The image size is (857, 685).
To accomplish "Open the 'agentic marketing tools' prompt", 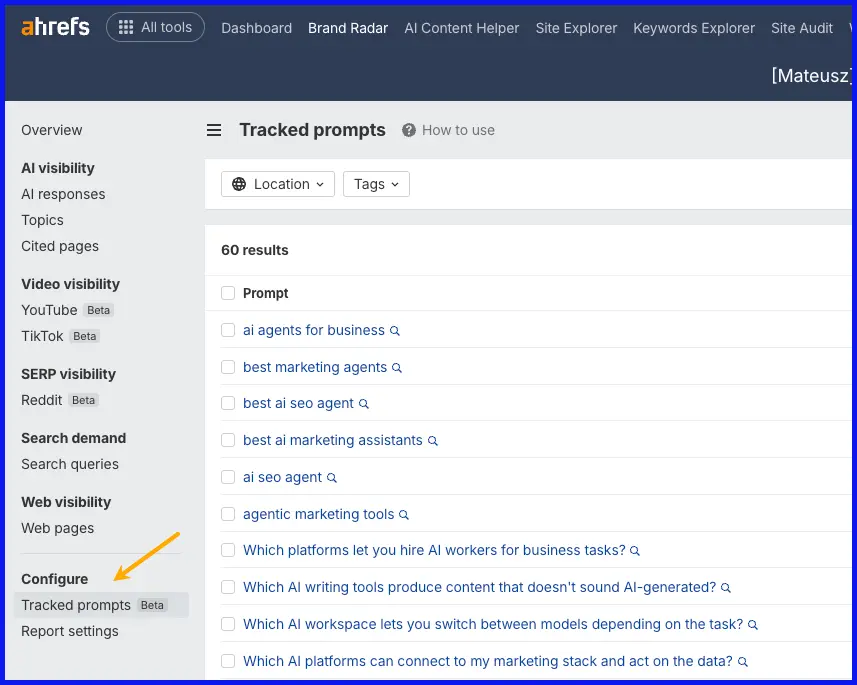I will click(x=319, y=514).
